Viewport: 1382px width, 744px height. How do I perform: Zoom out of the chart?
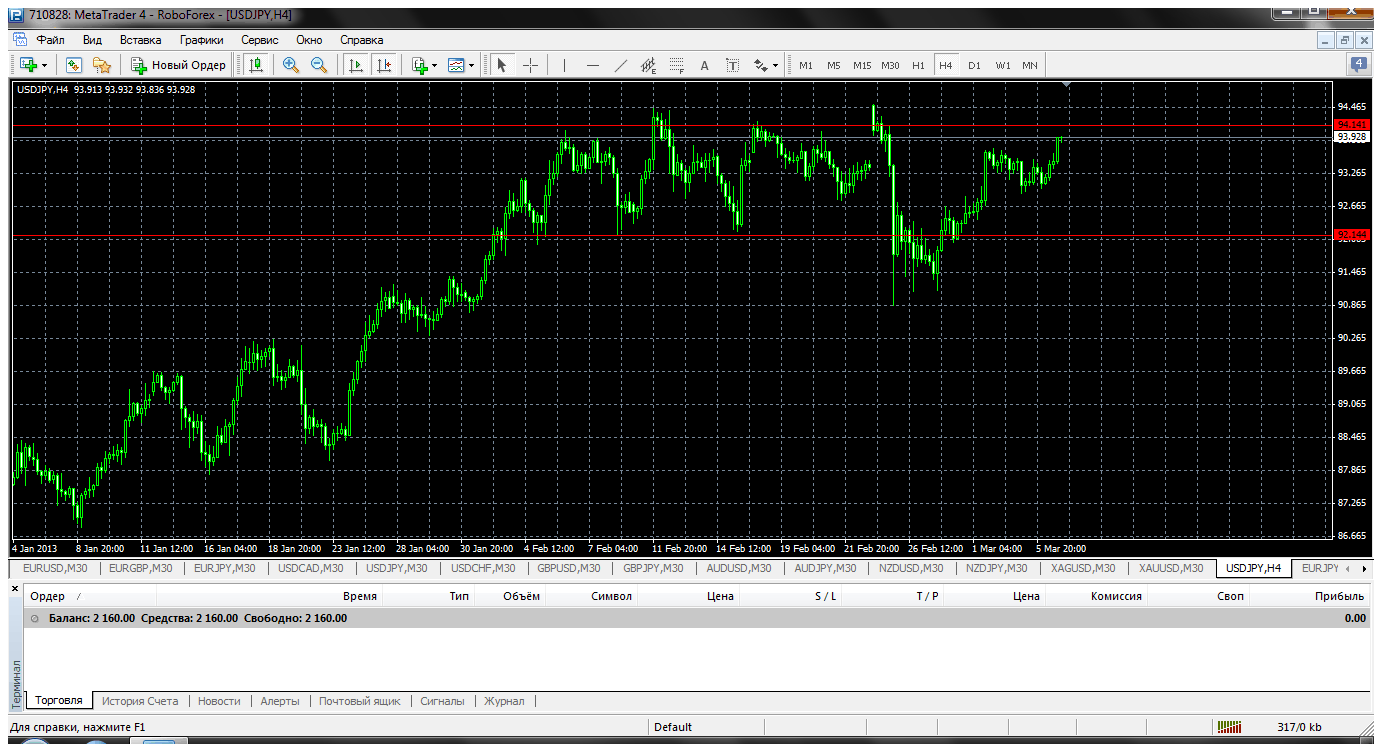[319, 65]
